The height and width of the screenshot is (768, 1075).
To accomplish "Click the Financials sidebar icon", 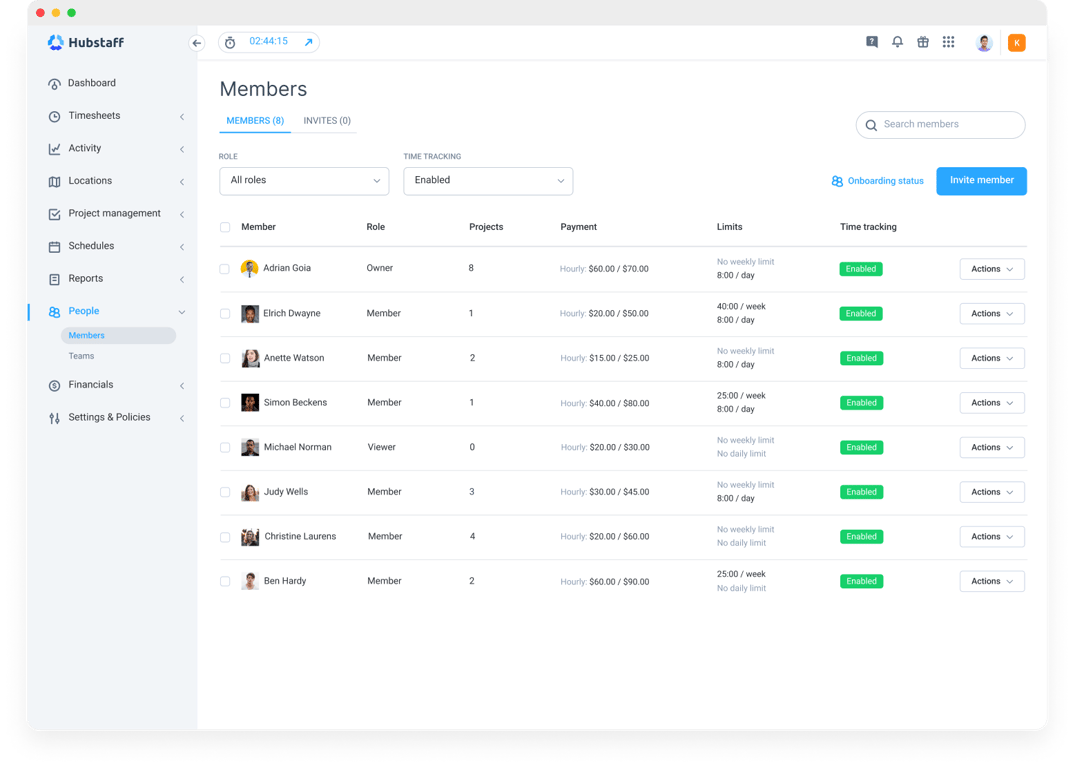I will click(52, 385).
